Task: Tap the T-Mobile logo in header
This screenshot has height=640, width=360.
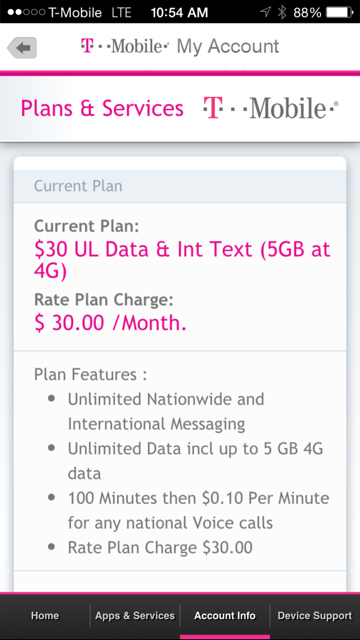Action: click(125, 46)
